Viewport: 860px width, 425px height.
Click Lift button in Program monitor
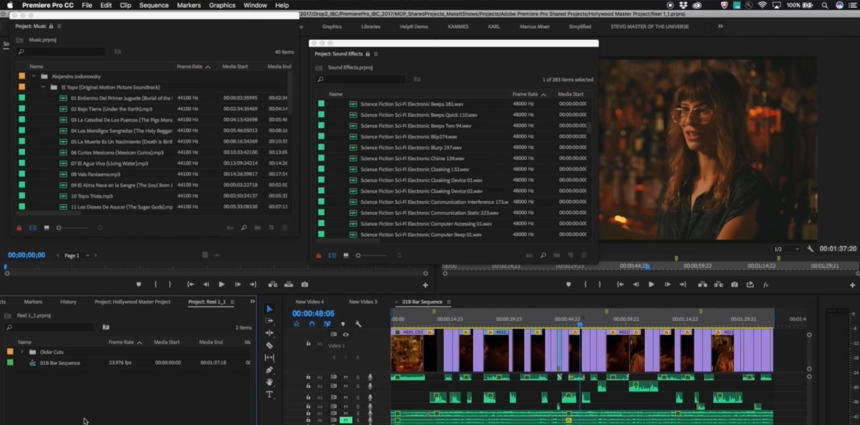[x=703, y=285]
